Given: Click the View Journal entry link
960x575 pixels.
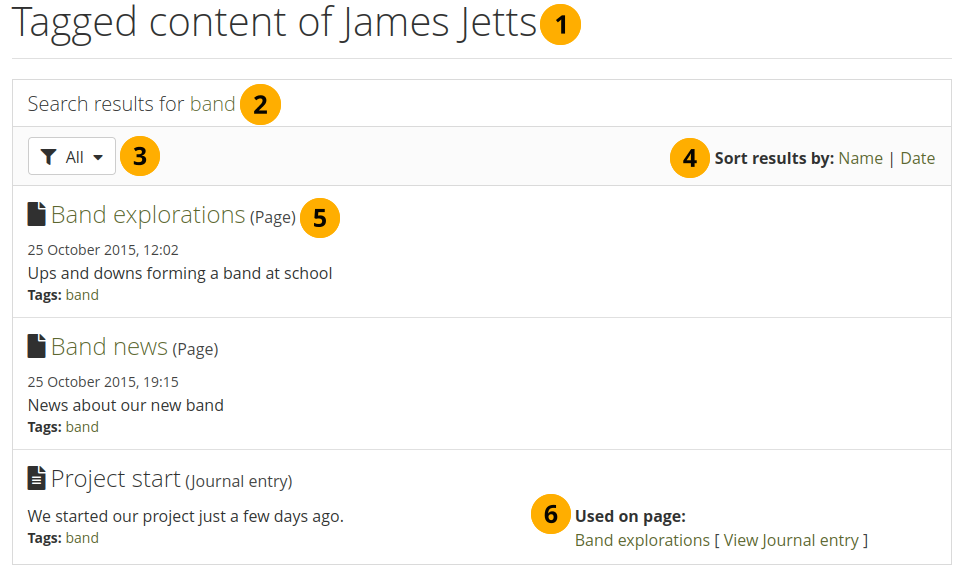Looking at the screenshot, I should click(x=790, y=540).
